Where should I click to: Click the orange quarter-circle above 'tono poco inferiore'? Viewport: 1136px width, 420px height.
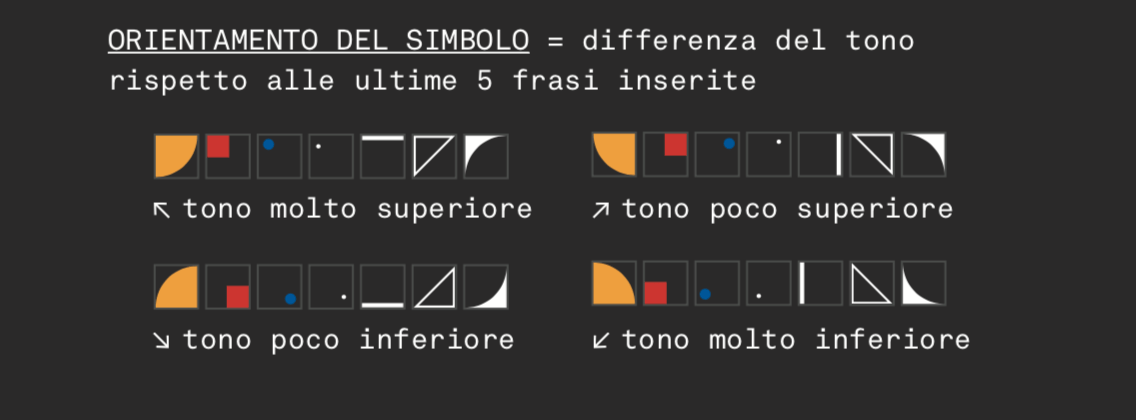point(177,287)
